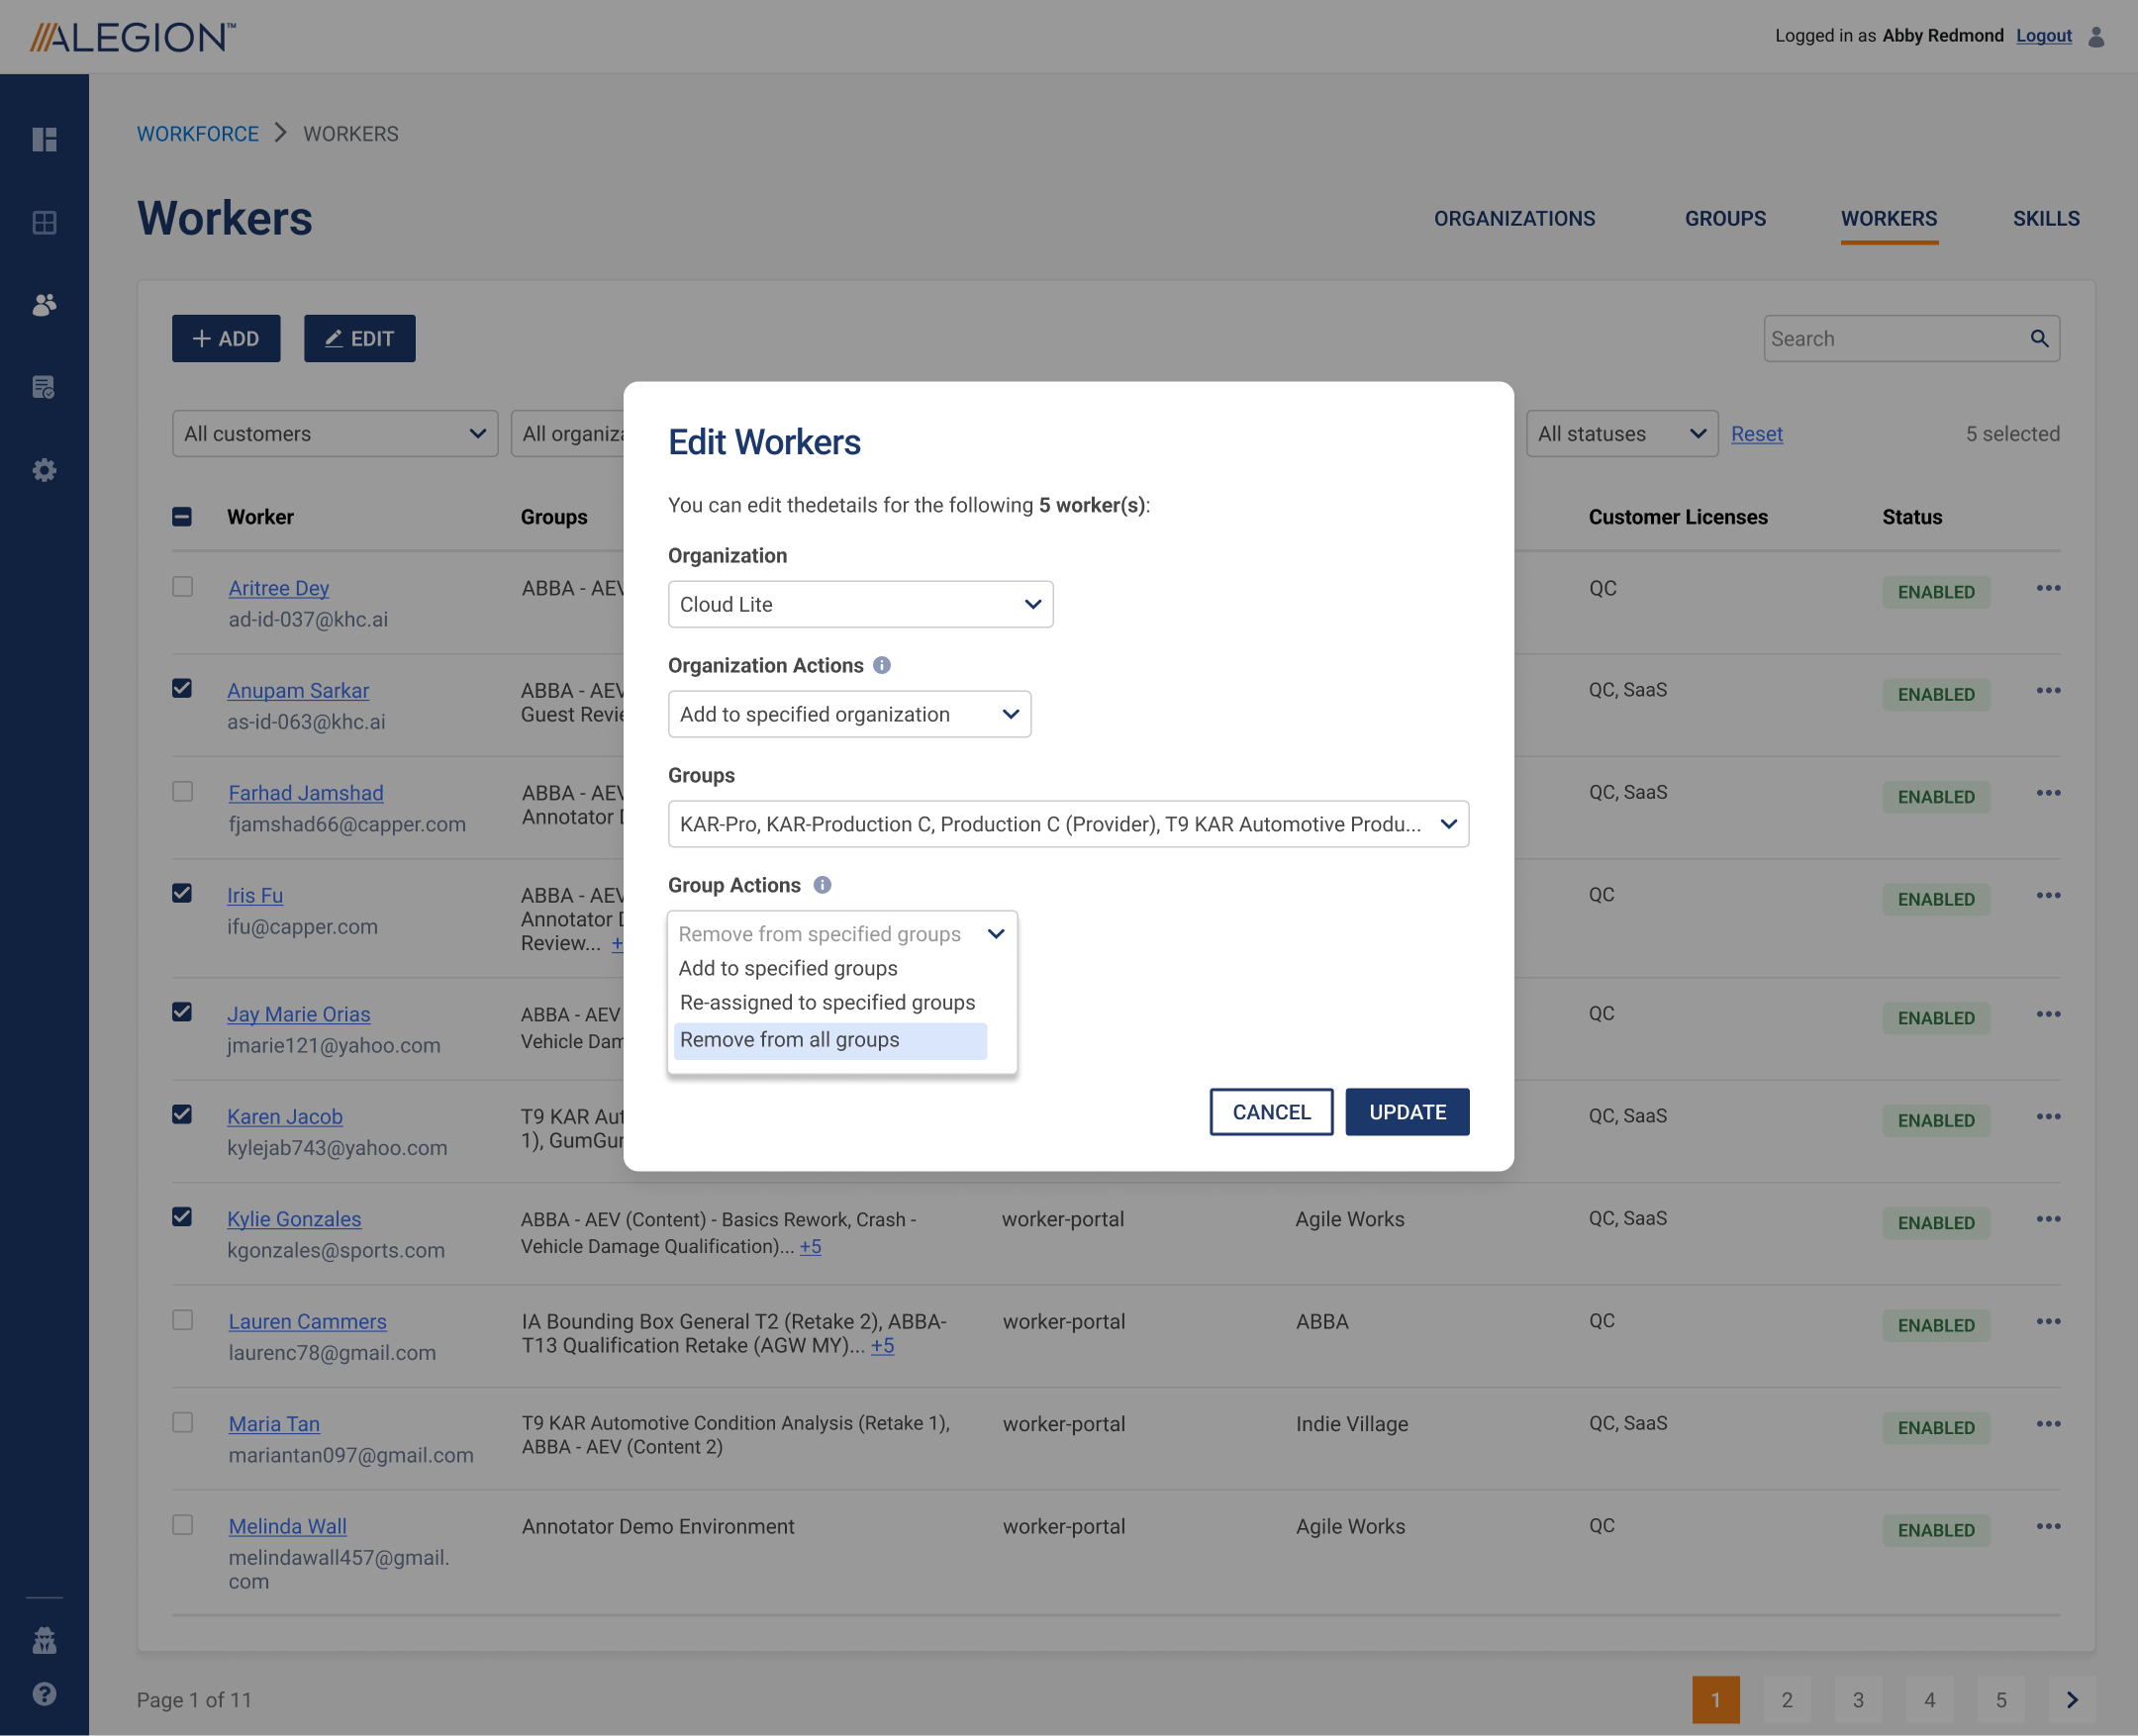Image resolution: width=2138 pixels, height=1736 pixels.
Task: Uncheck the Iris Fu checkbox
Action: tap(182, 894)
